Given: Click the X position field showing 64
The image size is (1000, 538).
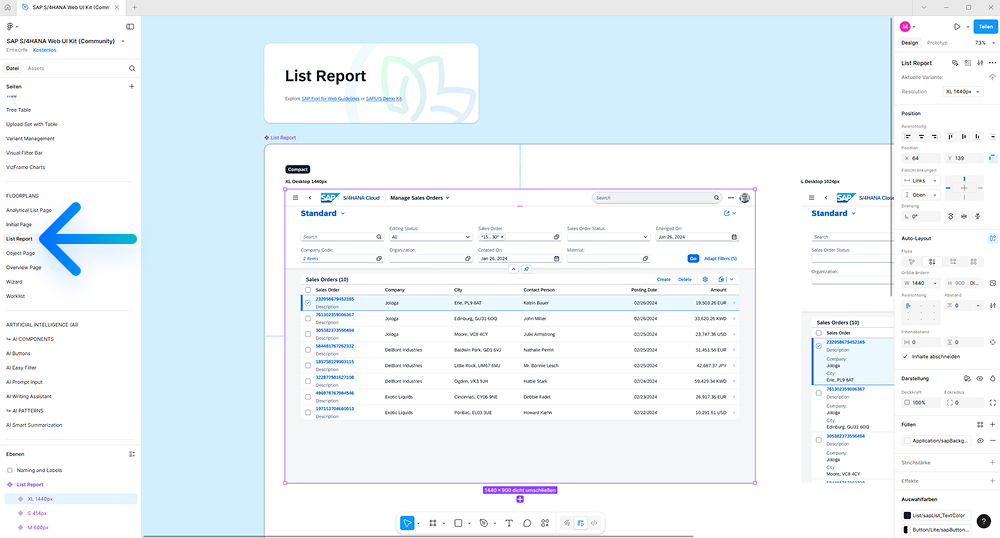Looking at the screenshot, I should [x=921, y=158].
